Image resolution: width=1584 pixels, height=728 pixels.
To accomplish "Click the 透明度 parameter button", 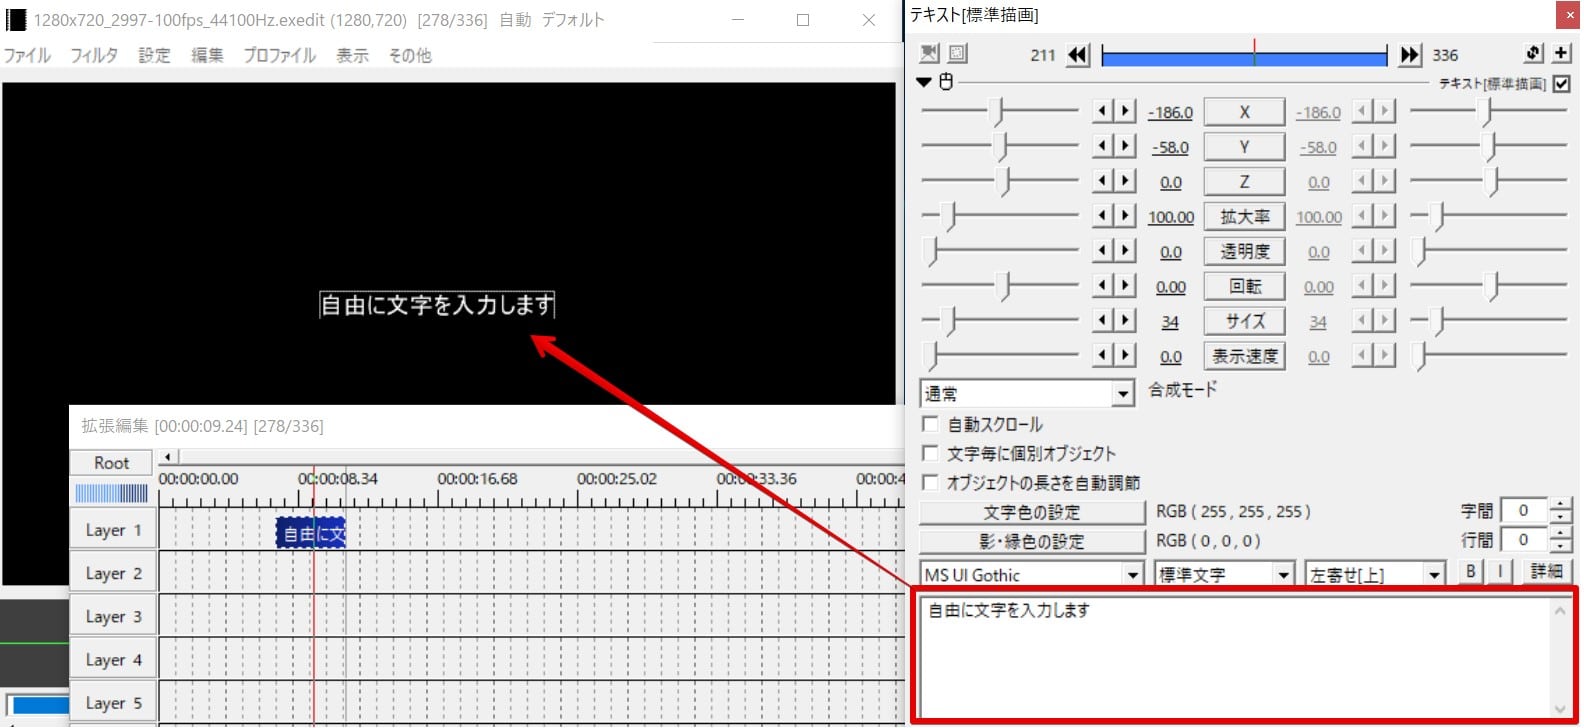I will [x=1244, y=252].
